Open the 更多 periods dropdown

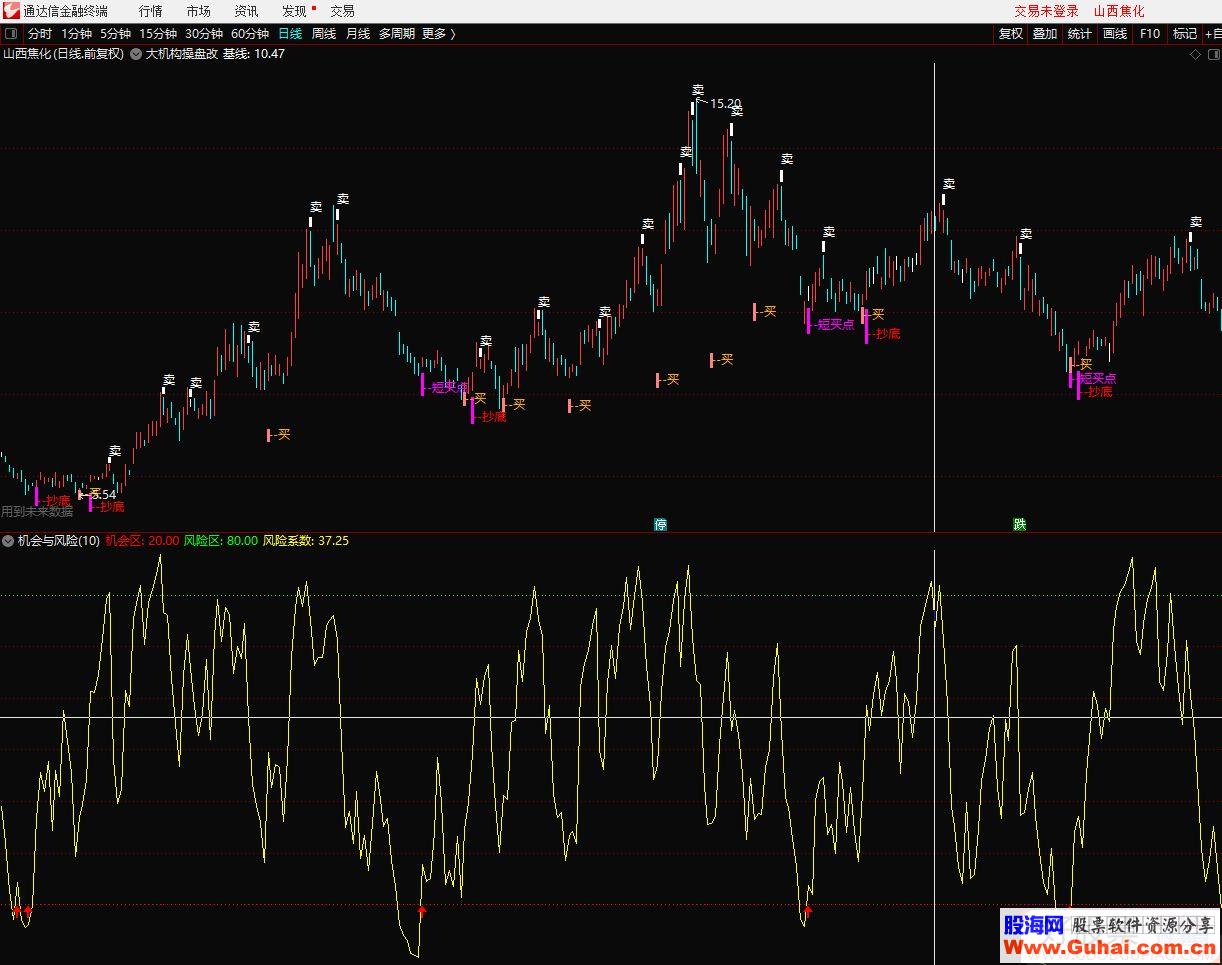(438, 33)
